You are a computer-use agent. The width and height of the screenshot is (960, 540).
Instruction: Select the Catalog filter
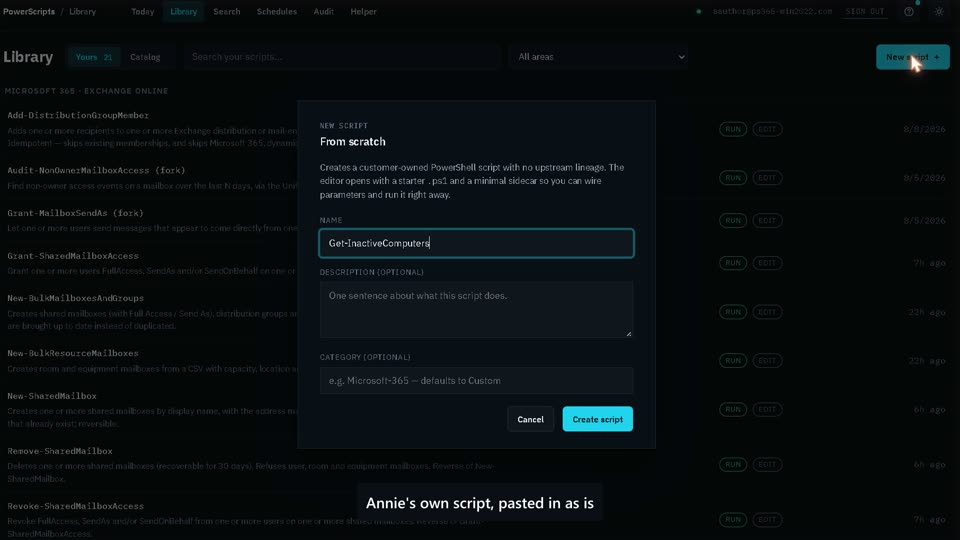(x=145, y=57)
